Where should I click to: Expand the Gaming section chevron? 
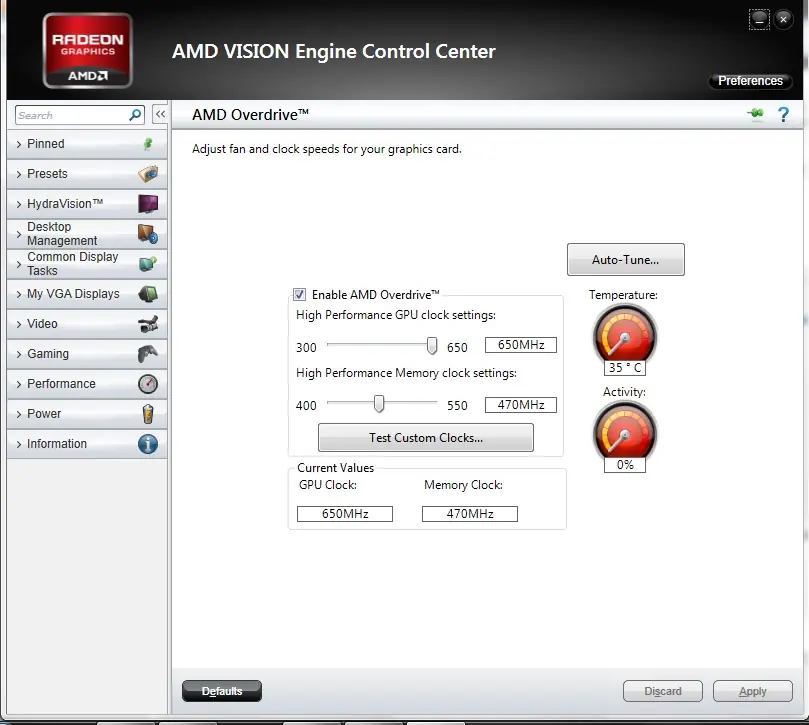(x=19, y=354)
